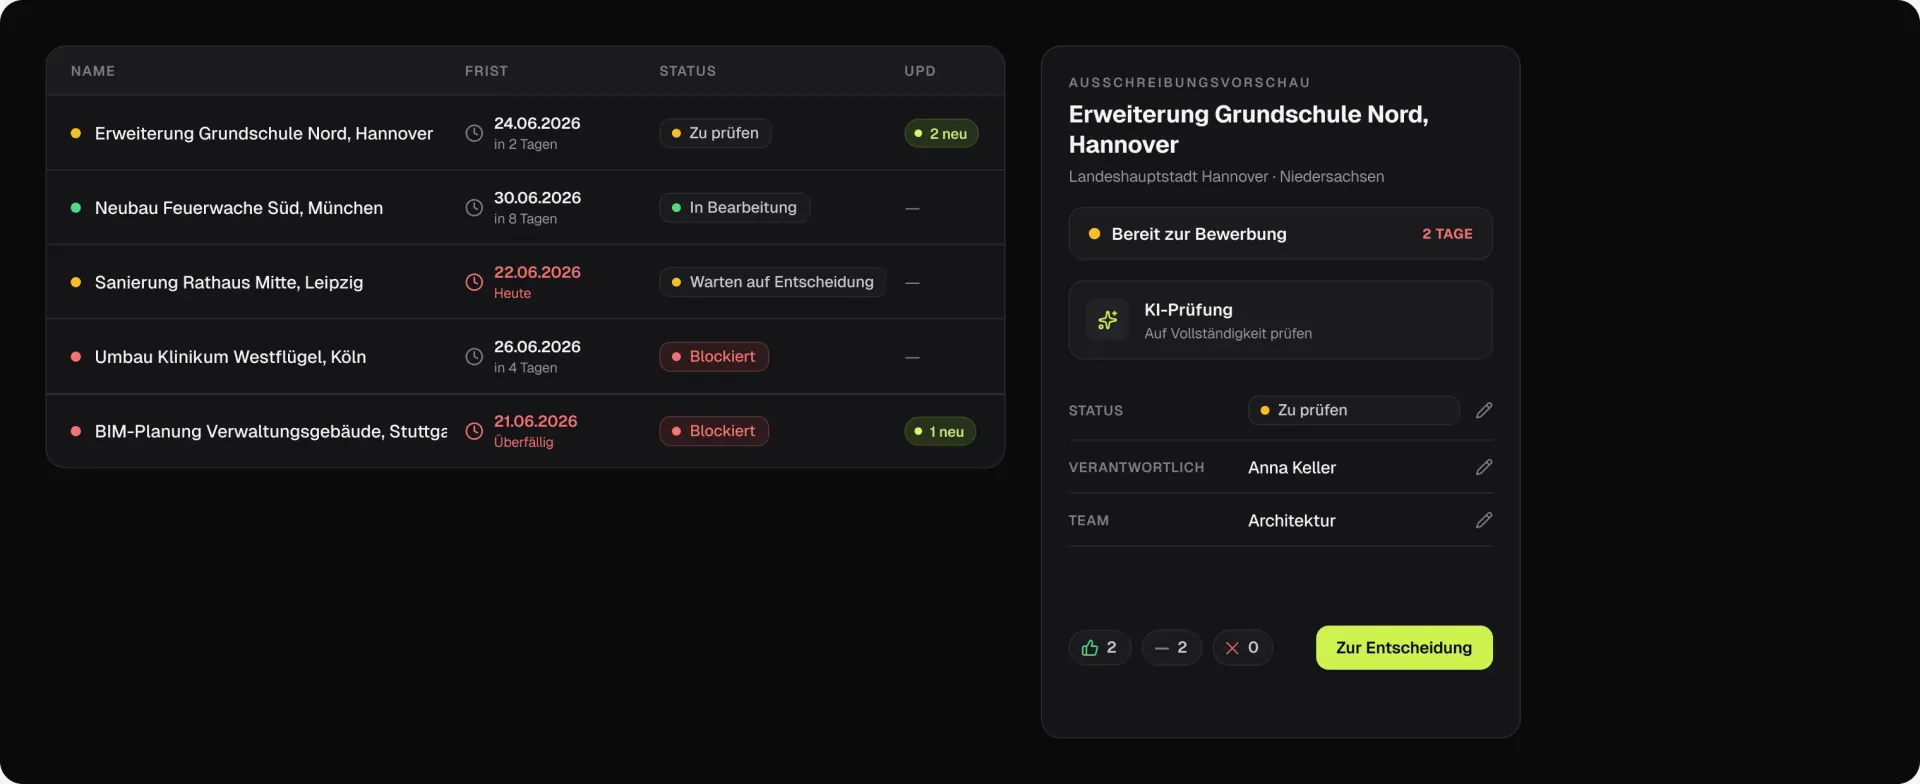Sort table by Name column header

tap(93, 71)
